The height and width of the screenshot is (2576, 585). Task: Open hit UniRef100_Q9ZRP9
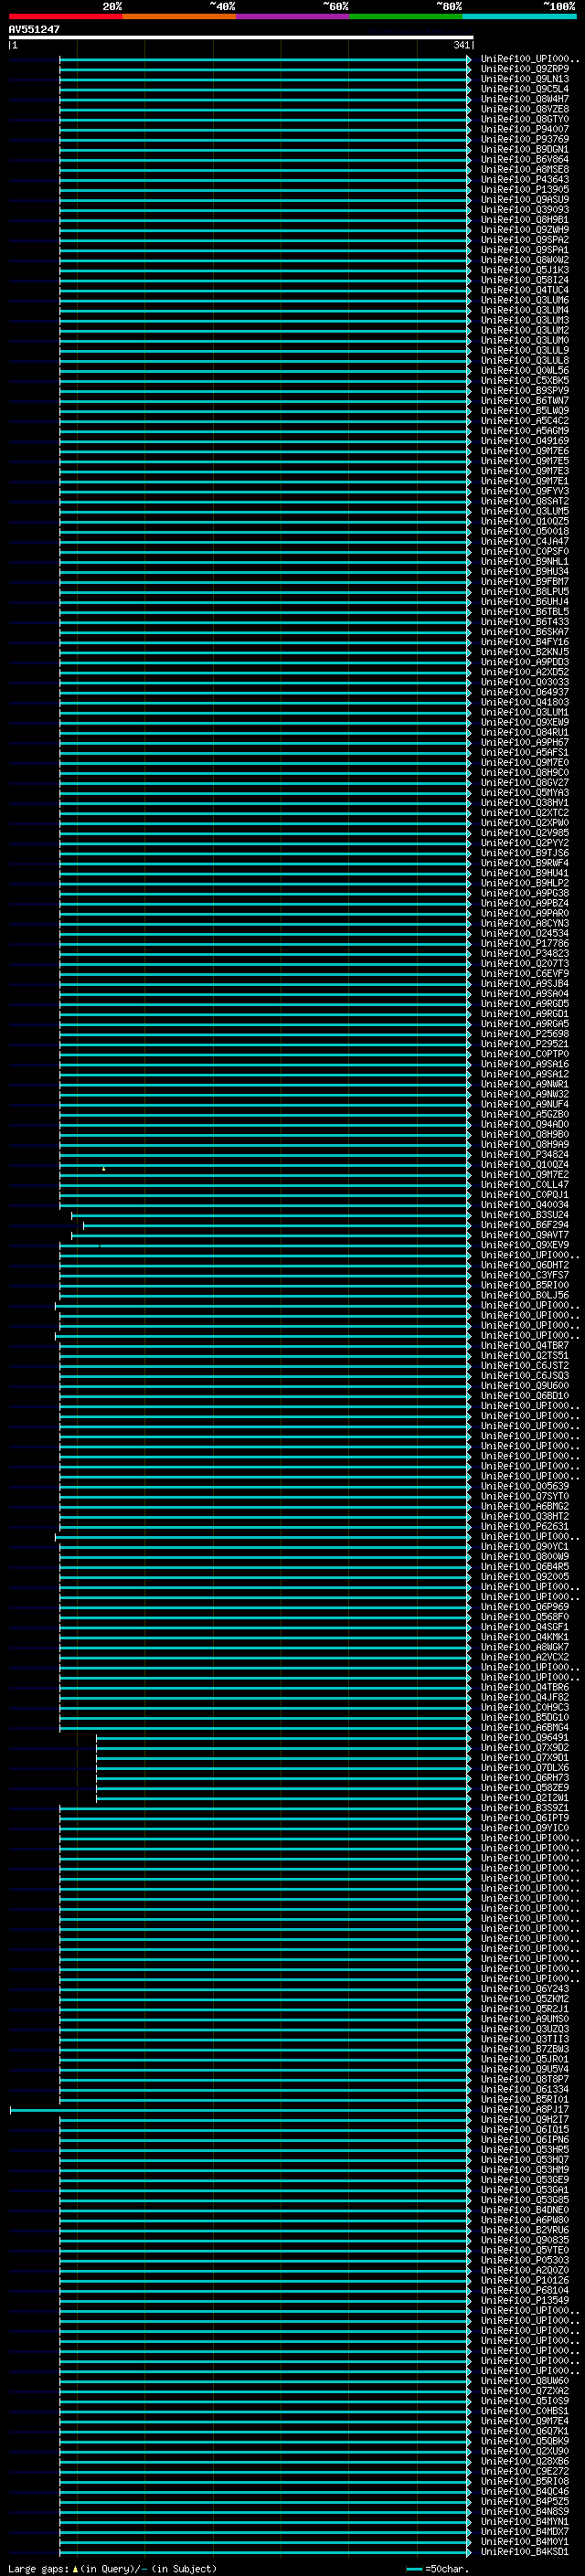pos(525,69)
